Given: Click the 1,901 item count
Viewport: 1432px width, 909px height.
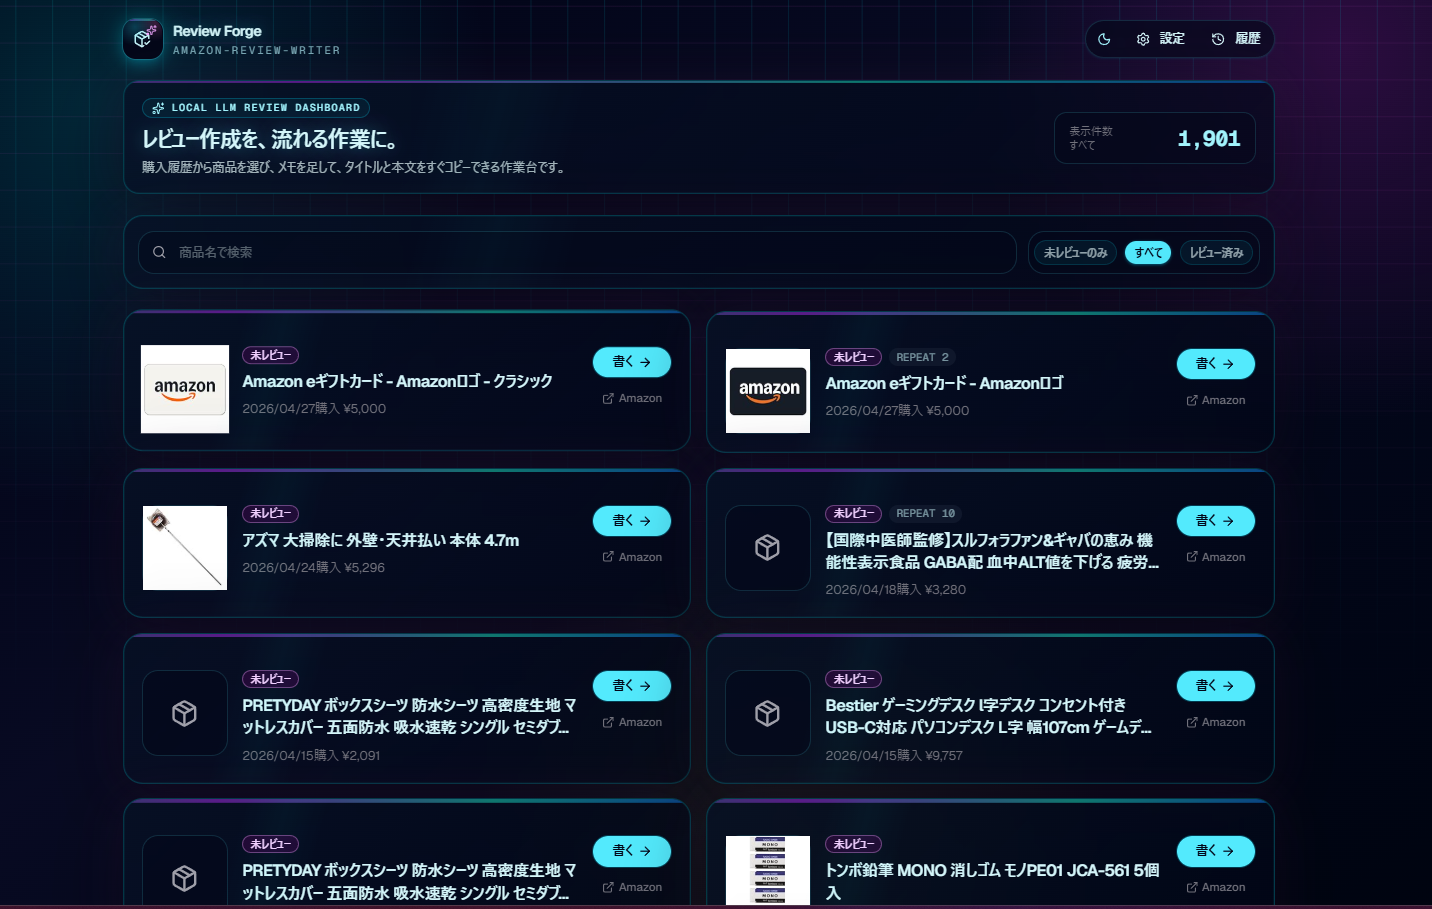Looking at the screenshot, I should click(1208, 139).
